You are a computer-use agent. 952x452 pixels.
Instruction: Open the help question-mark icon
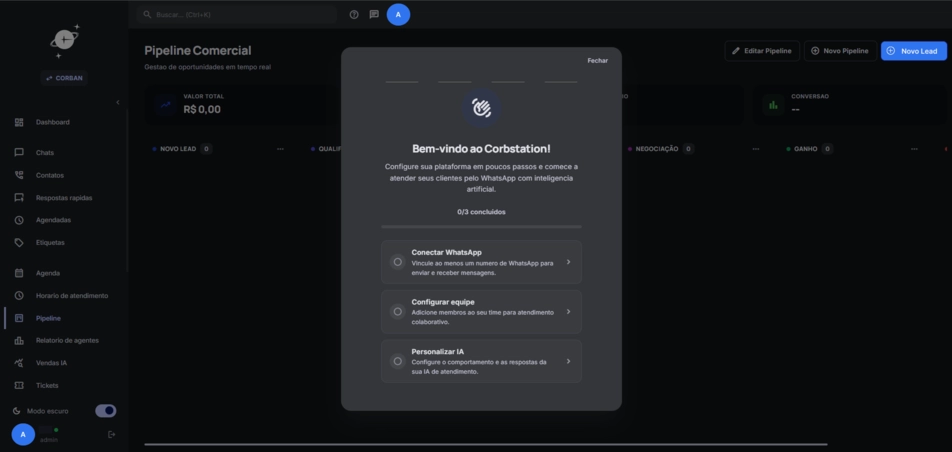coord(354,15)
